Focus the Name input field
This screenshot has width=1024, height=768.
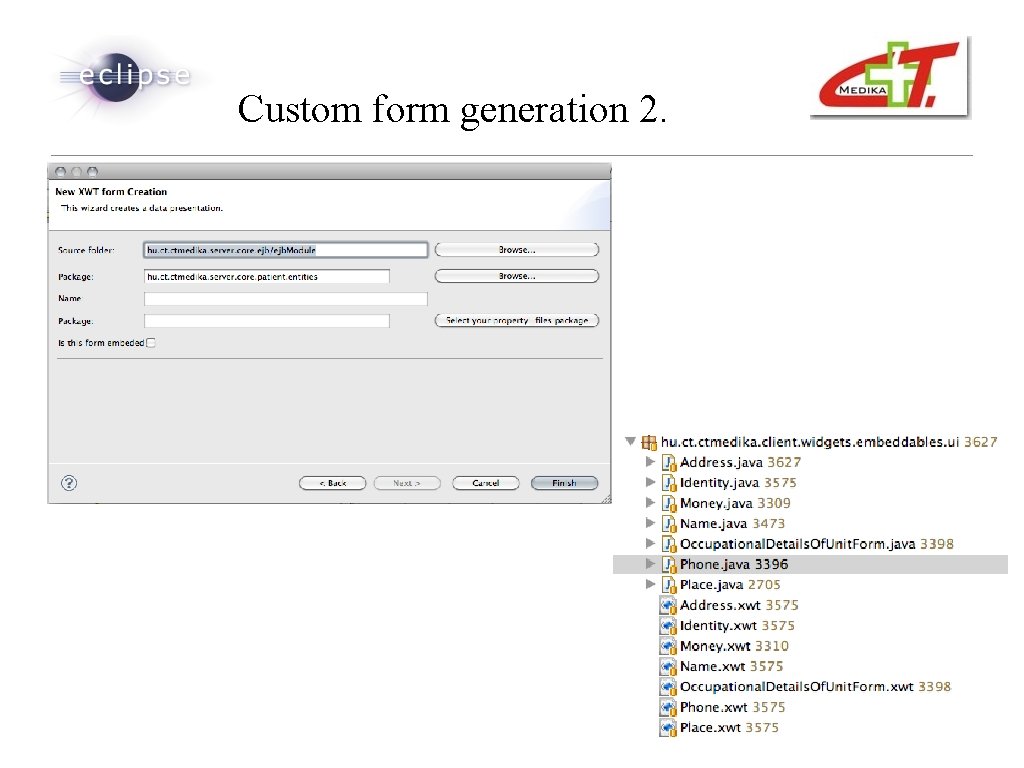pyautogui.click(x=285, y=299)
